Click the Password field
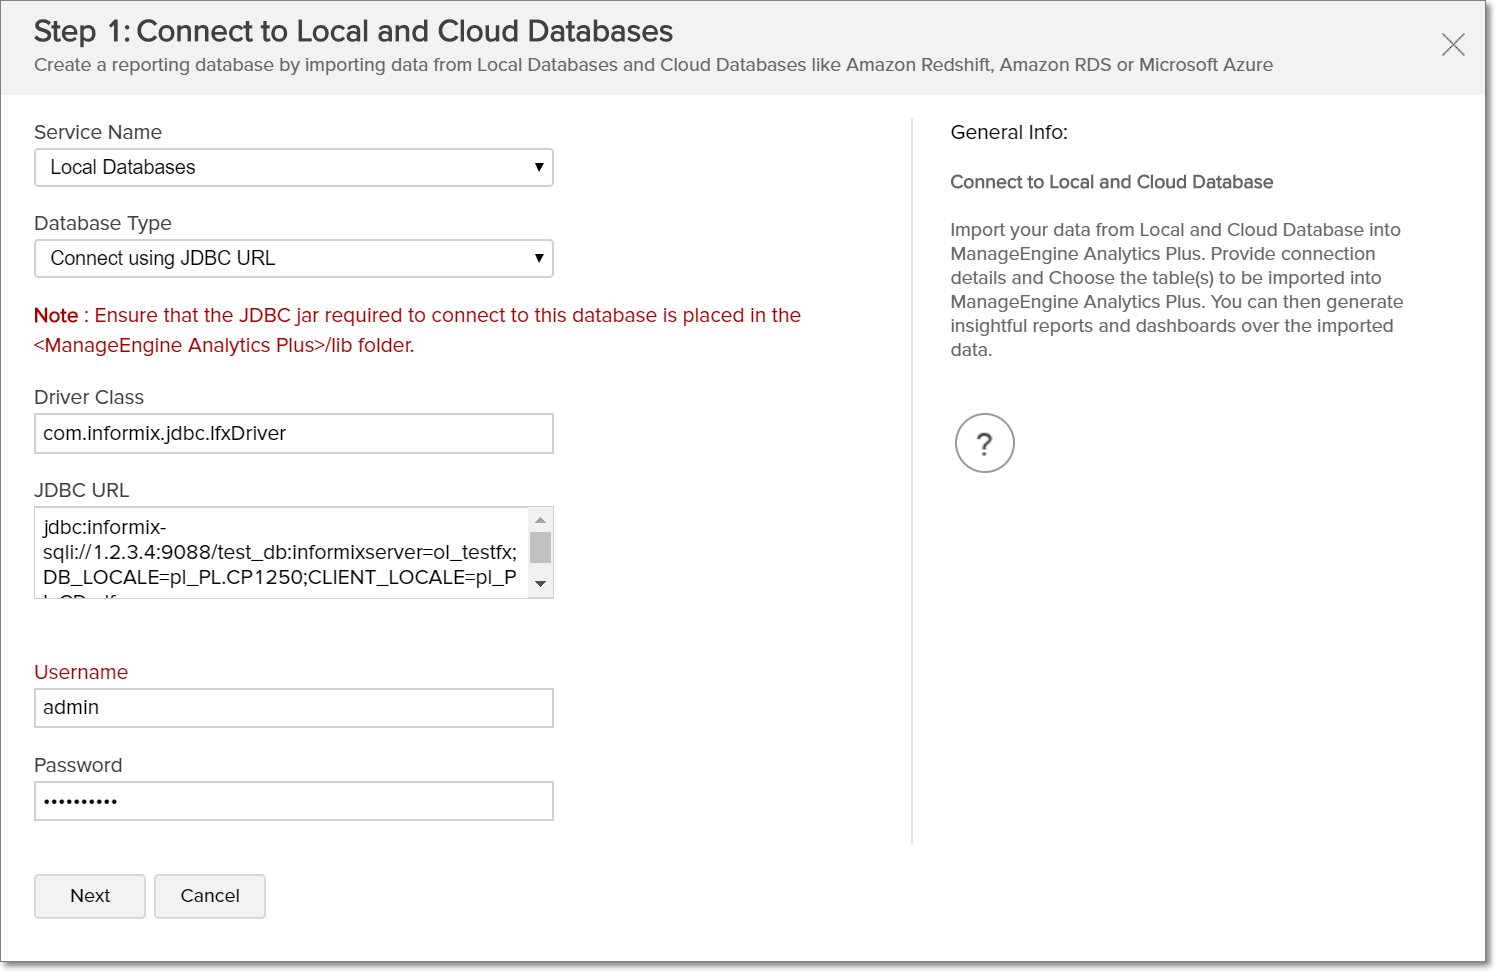The image size is (1495, 971). click(x=294, y=801)
